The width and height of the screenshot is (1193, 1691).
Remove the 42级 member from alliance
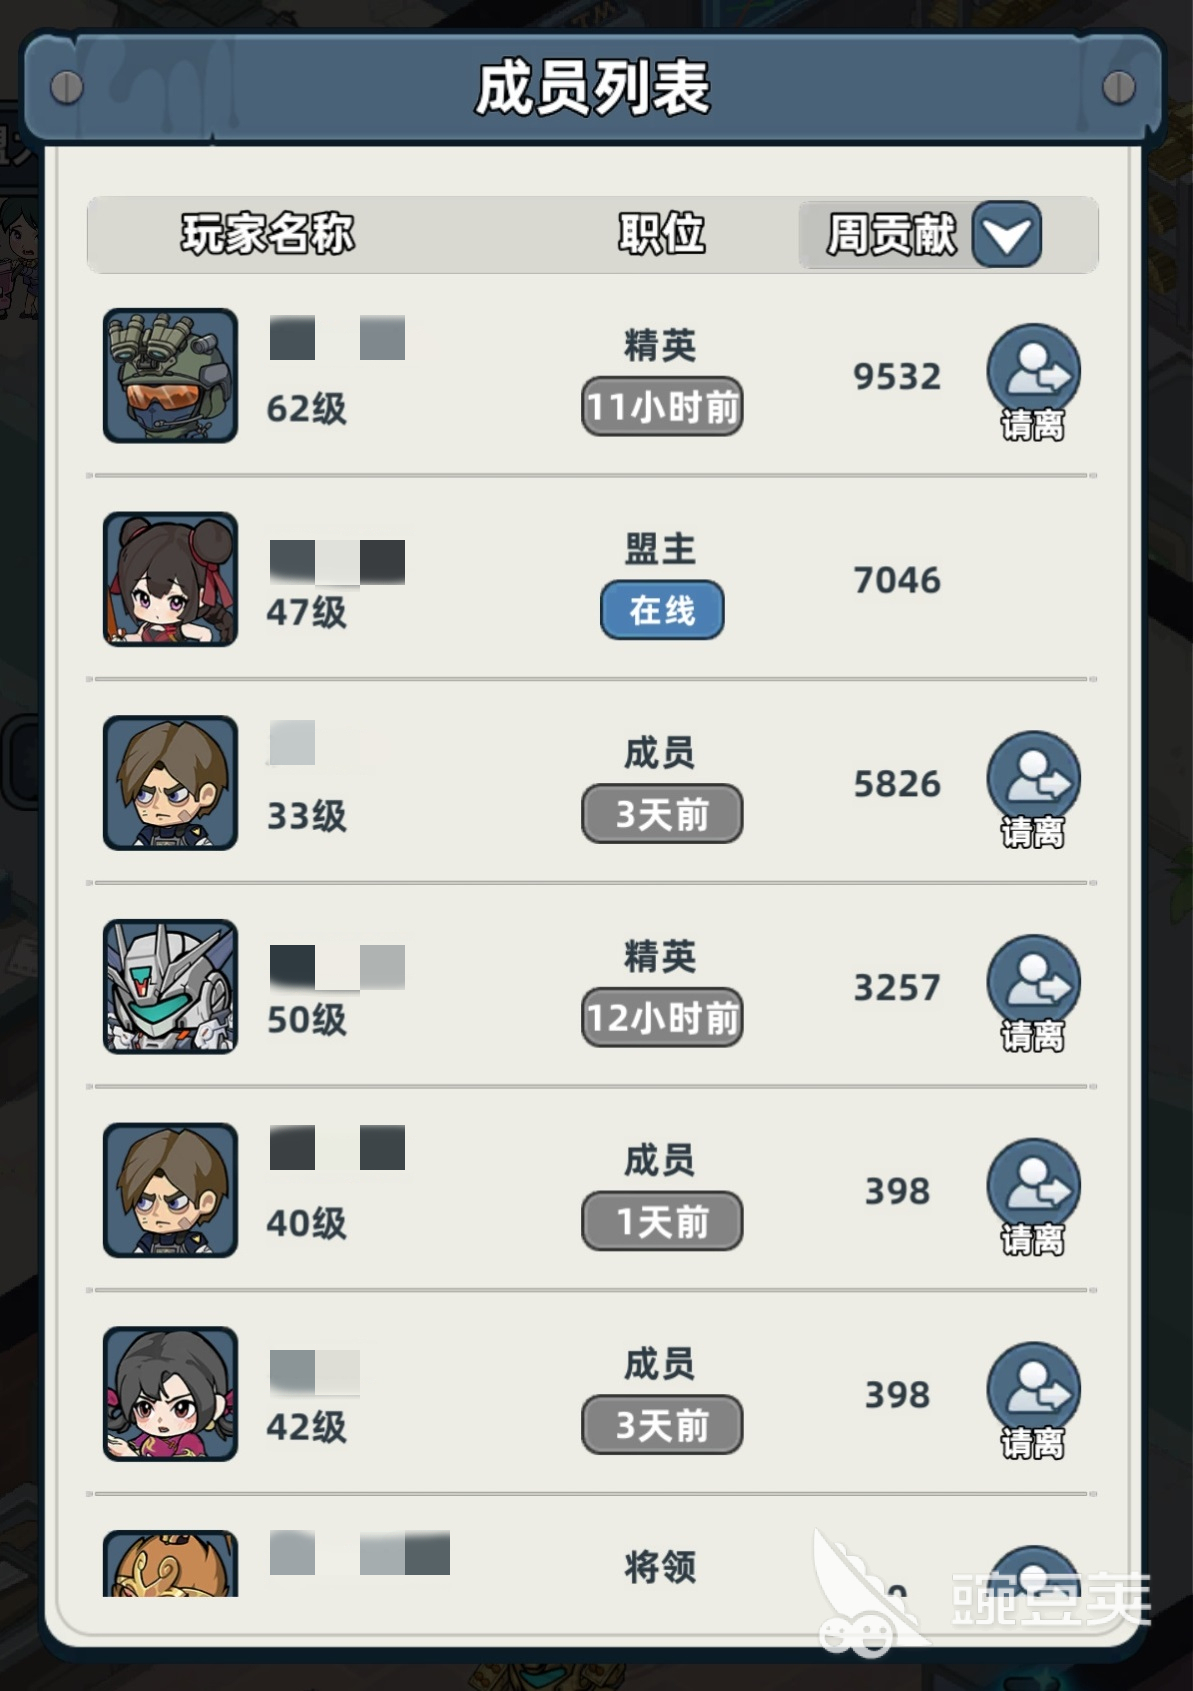(1033, 1400)
